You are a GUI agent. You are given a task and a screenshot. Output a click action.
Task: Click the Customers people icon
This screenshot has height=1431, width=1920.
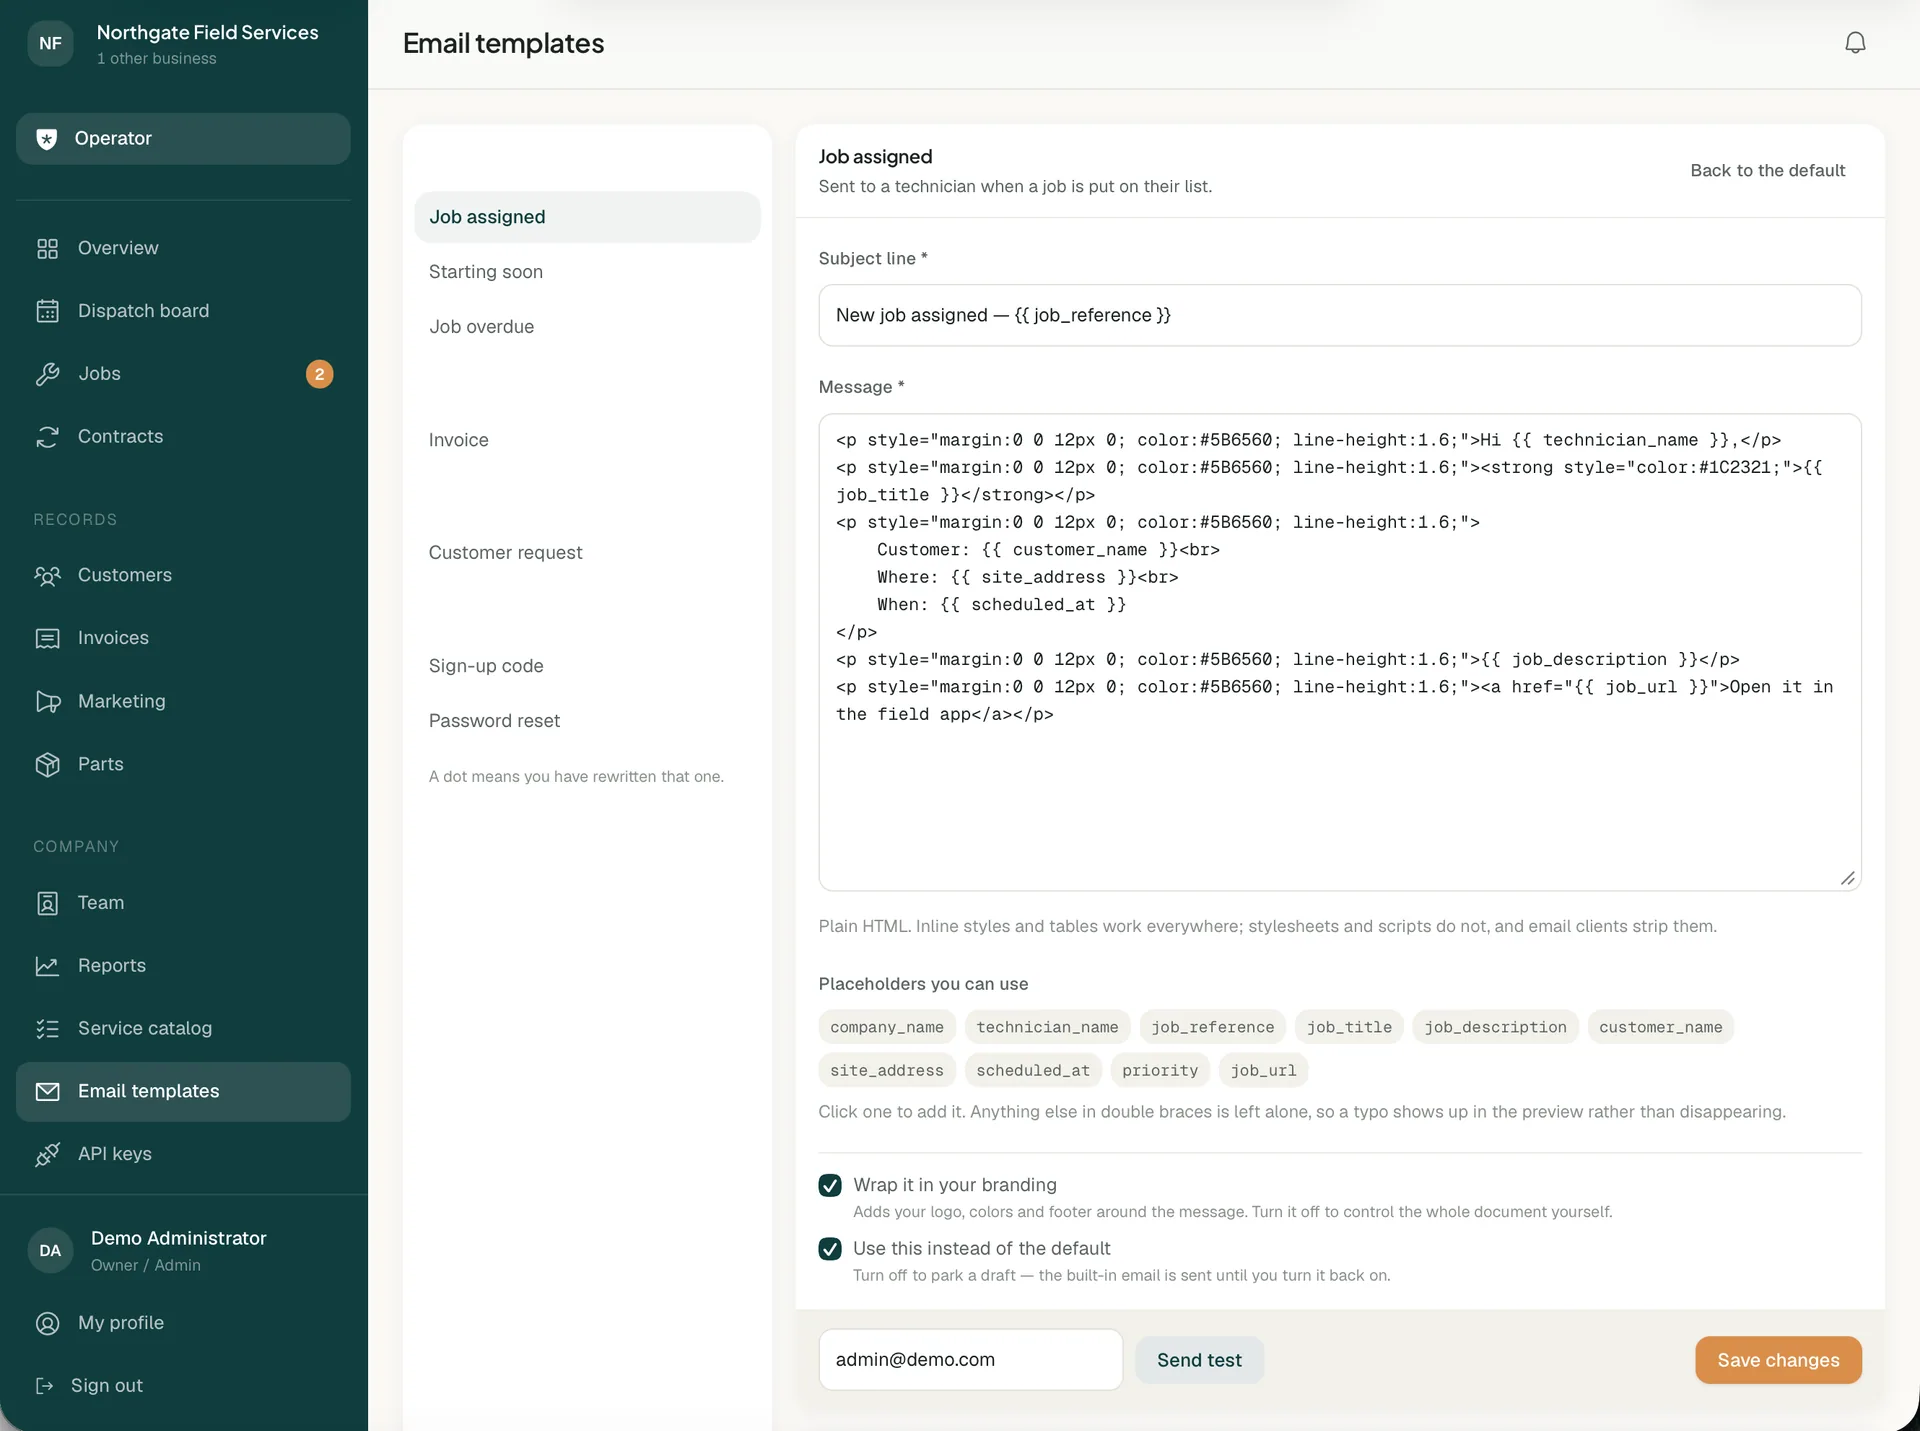(47, 575)
